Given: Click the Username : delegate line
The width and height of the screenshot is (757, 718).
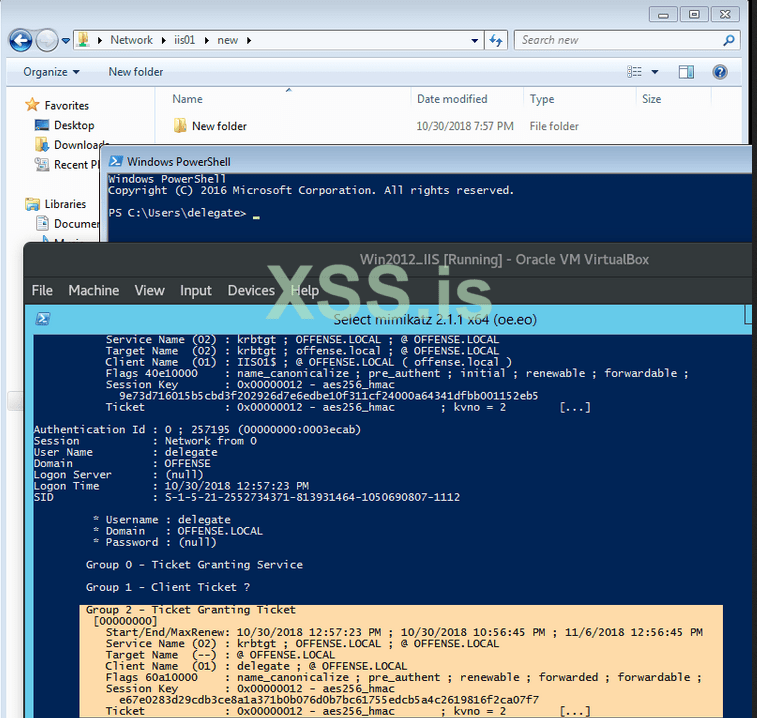Looking at the screenshot, I should click(162, 520).
